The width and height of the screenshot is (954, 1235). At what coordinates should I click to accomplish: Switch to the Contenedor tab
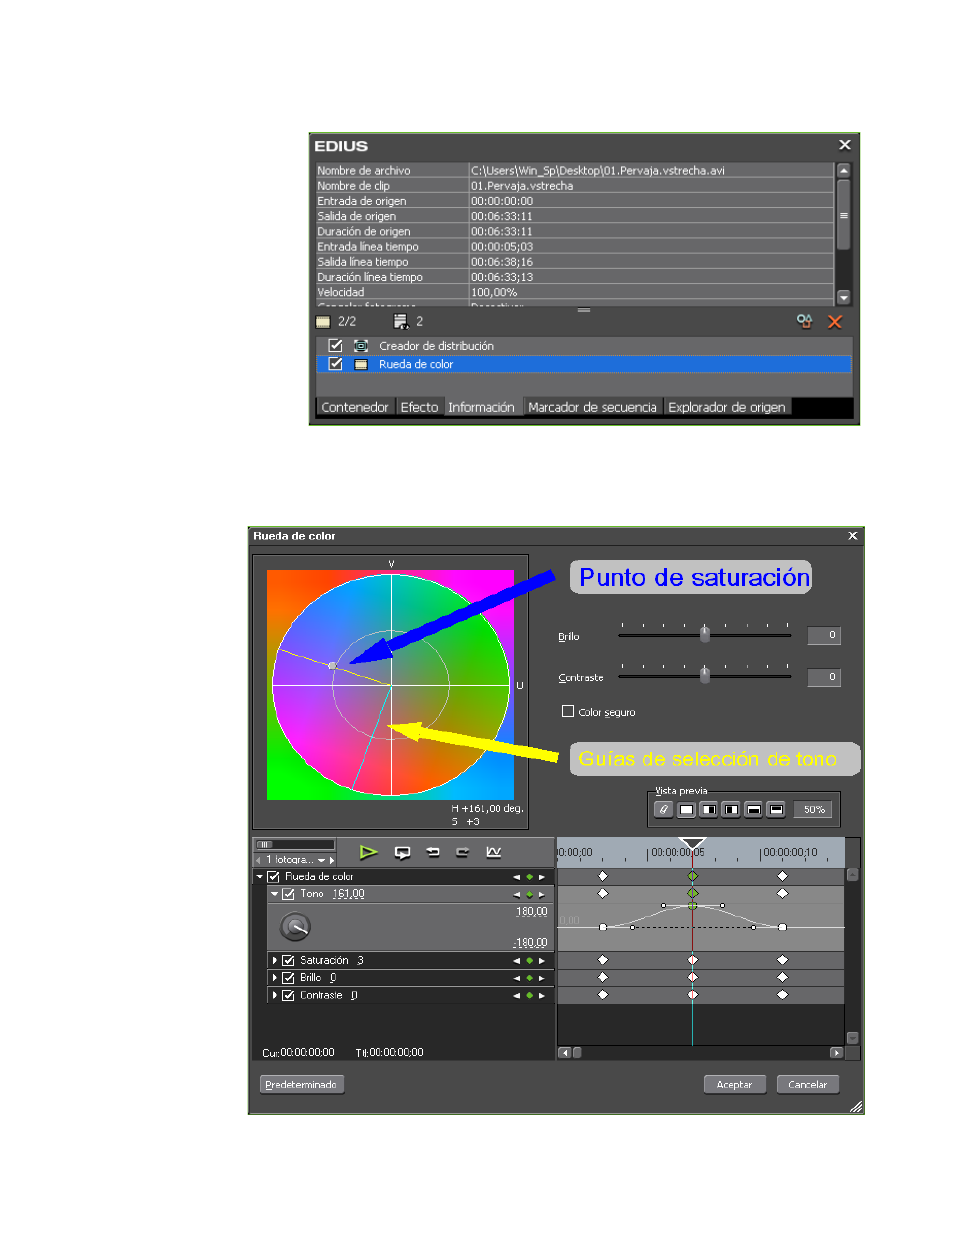[354, 407]
